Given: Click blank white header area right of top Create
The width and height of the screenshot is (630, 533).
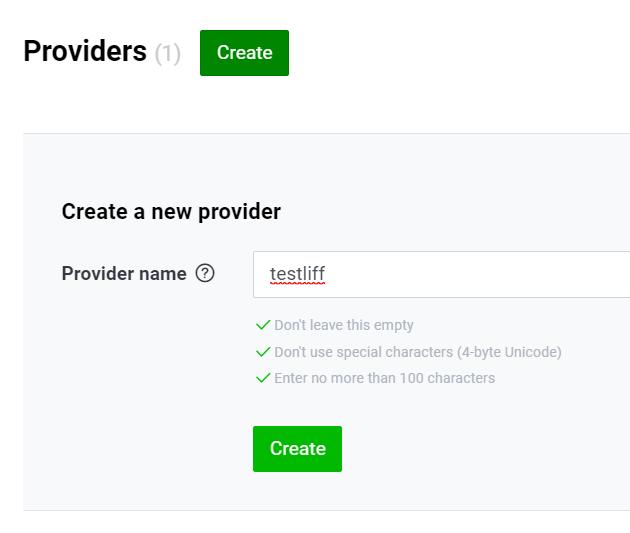Looking at the screenshot, I should [x=458, y=53].
